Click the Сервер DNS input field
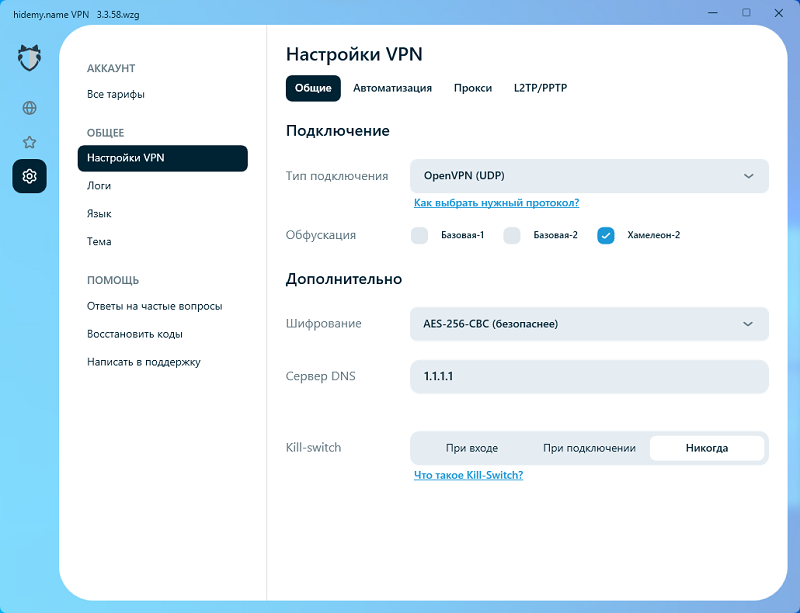The image size is (800, 613). [589, 377]
